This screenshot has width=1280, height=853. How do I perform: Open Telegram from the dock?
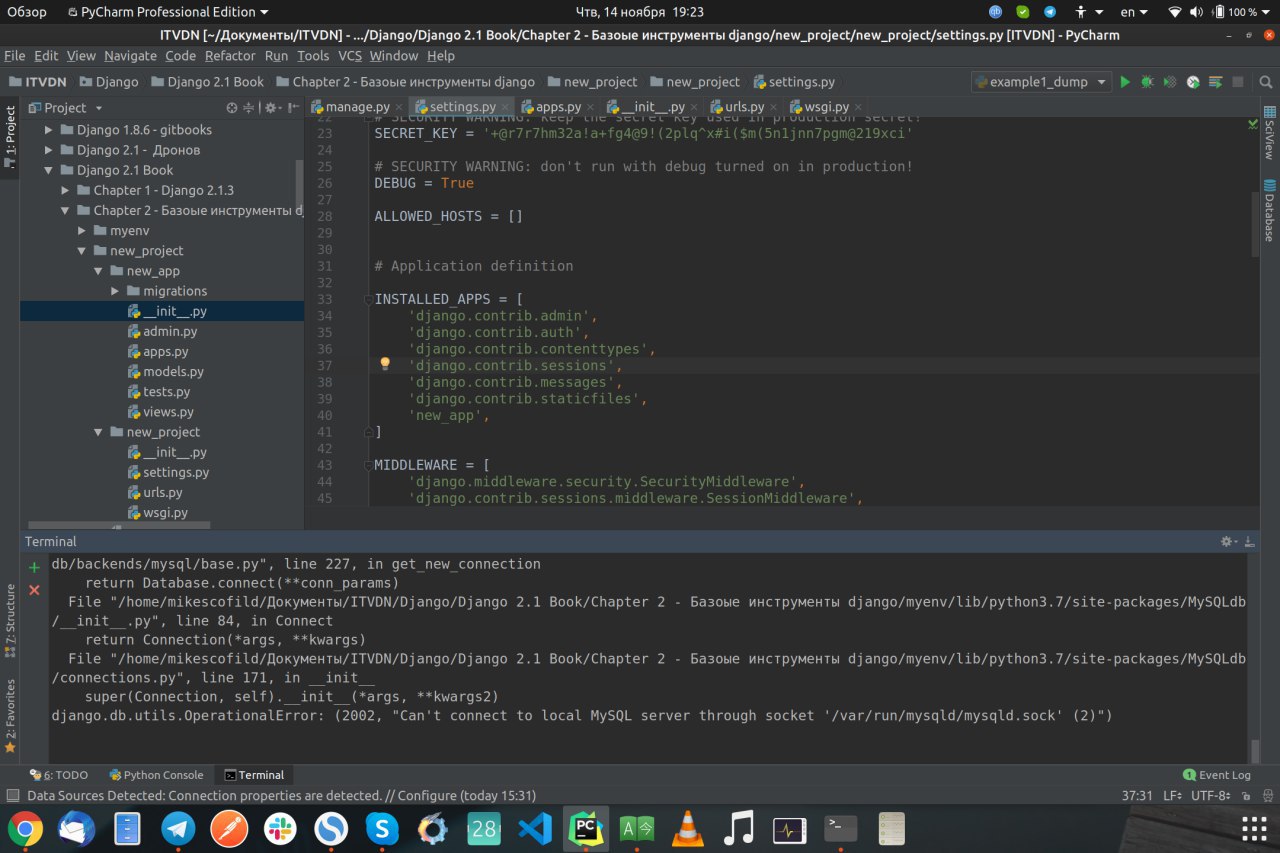point(179,828)
